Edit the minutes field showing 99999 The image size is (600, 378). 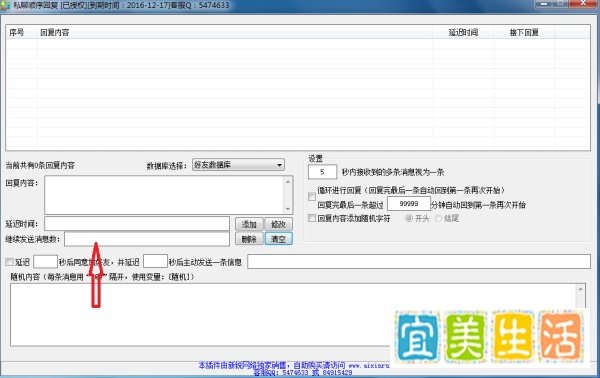pos(409,204)
